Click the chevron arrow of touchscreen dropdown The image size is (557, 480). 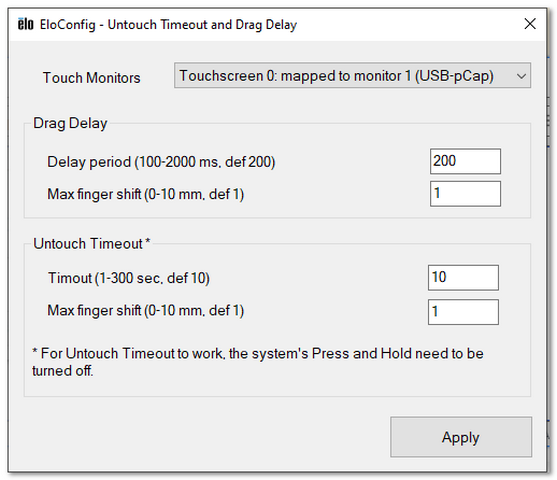point(521,76)
